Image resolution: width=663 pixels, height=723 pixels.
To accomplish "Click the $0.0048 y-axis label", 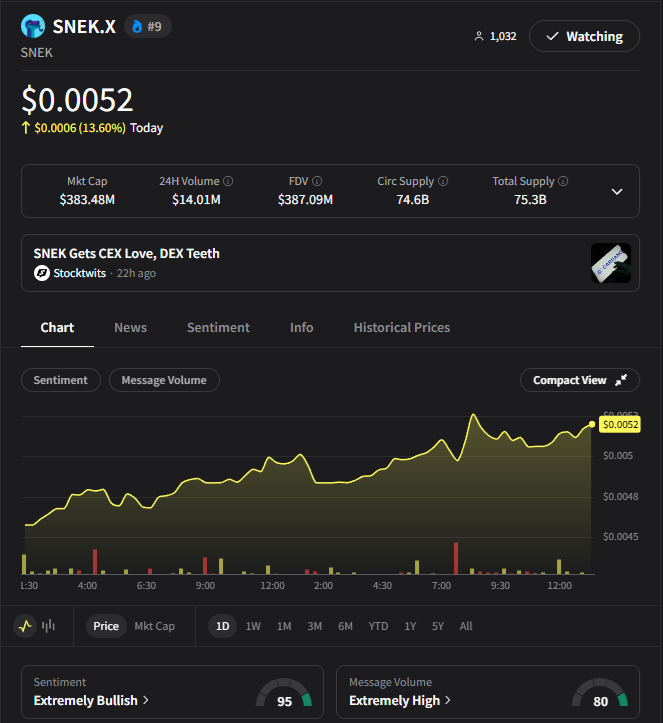I will coord(621,497).
